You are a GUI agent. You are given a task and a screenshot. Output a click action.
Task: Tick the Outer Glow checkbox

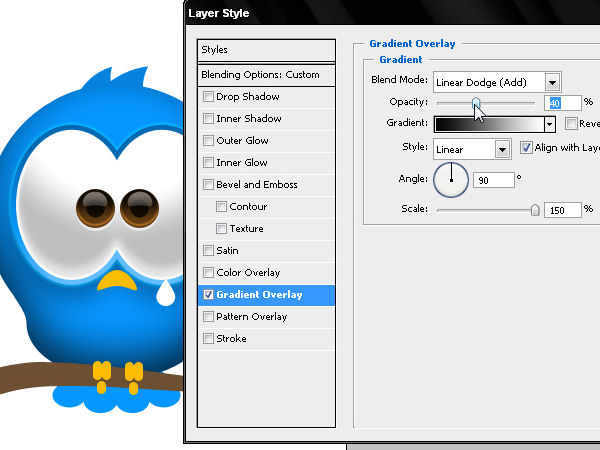pyautogui.click(x=208, y=140)
